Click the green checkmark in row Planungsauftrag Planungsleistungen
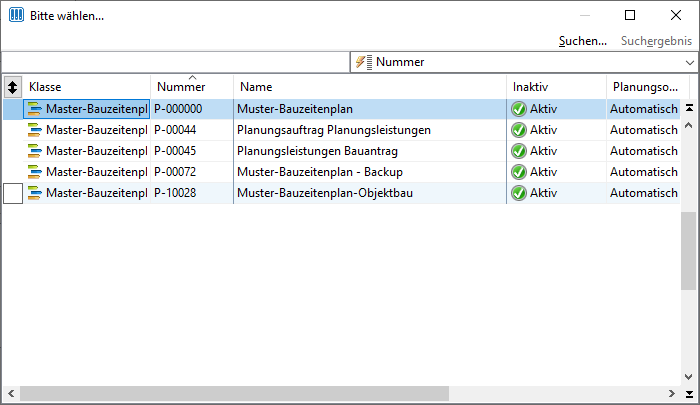 pos(519,130)
